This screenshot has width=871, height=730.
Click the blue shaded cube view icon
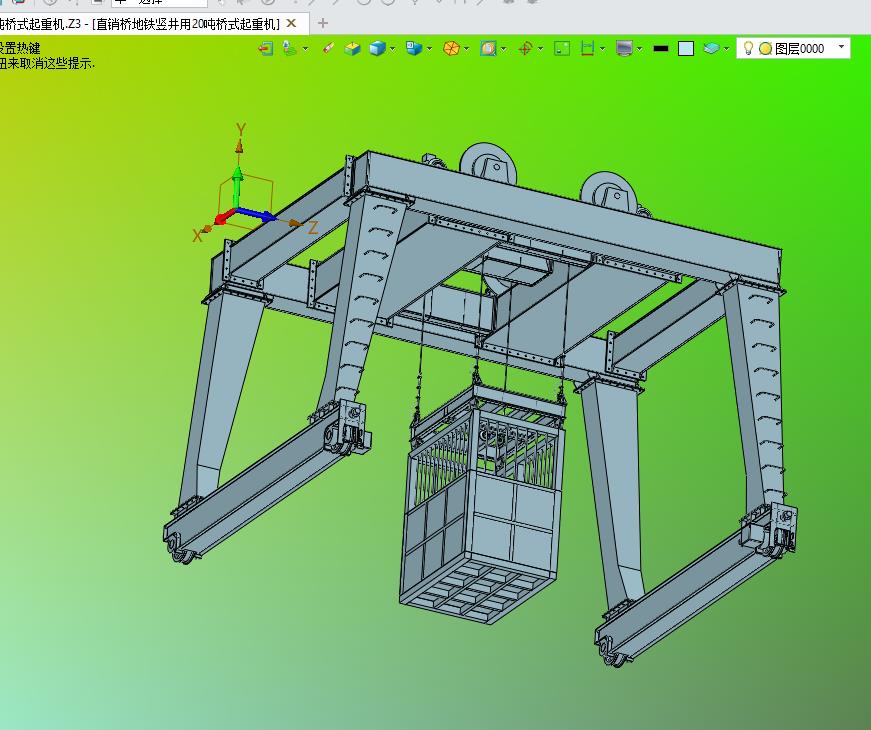[x=377, y=48]
